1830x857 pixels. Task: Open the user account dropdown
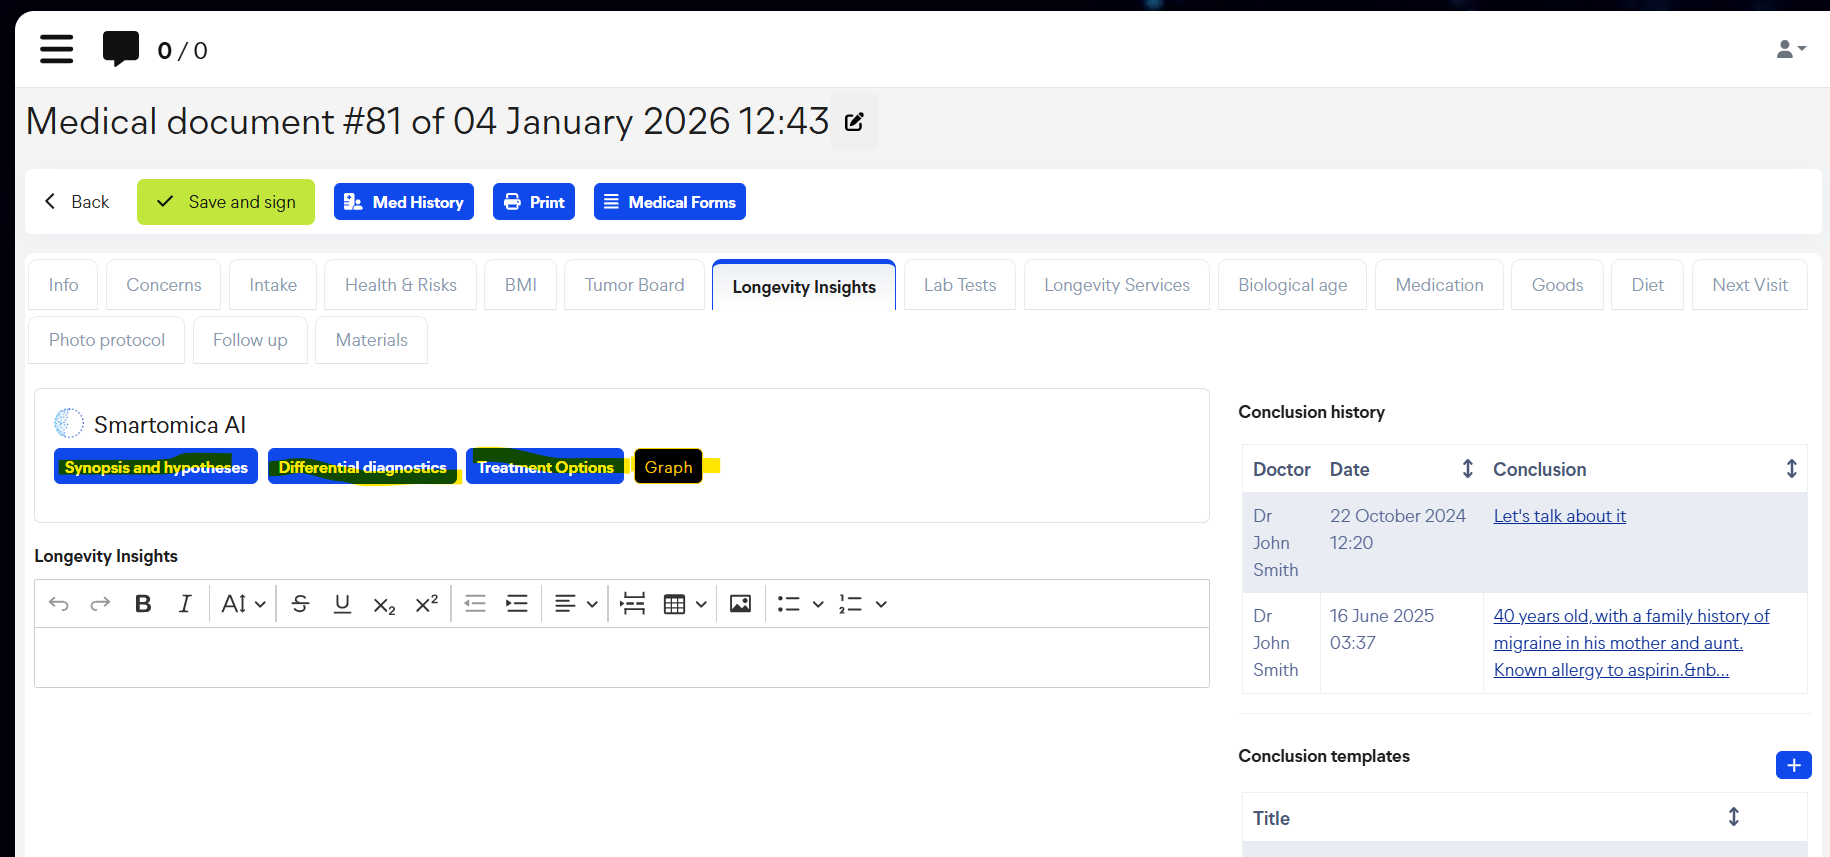1790,49
